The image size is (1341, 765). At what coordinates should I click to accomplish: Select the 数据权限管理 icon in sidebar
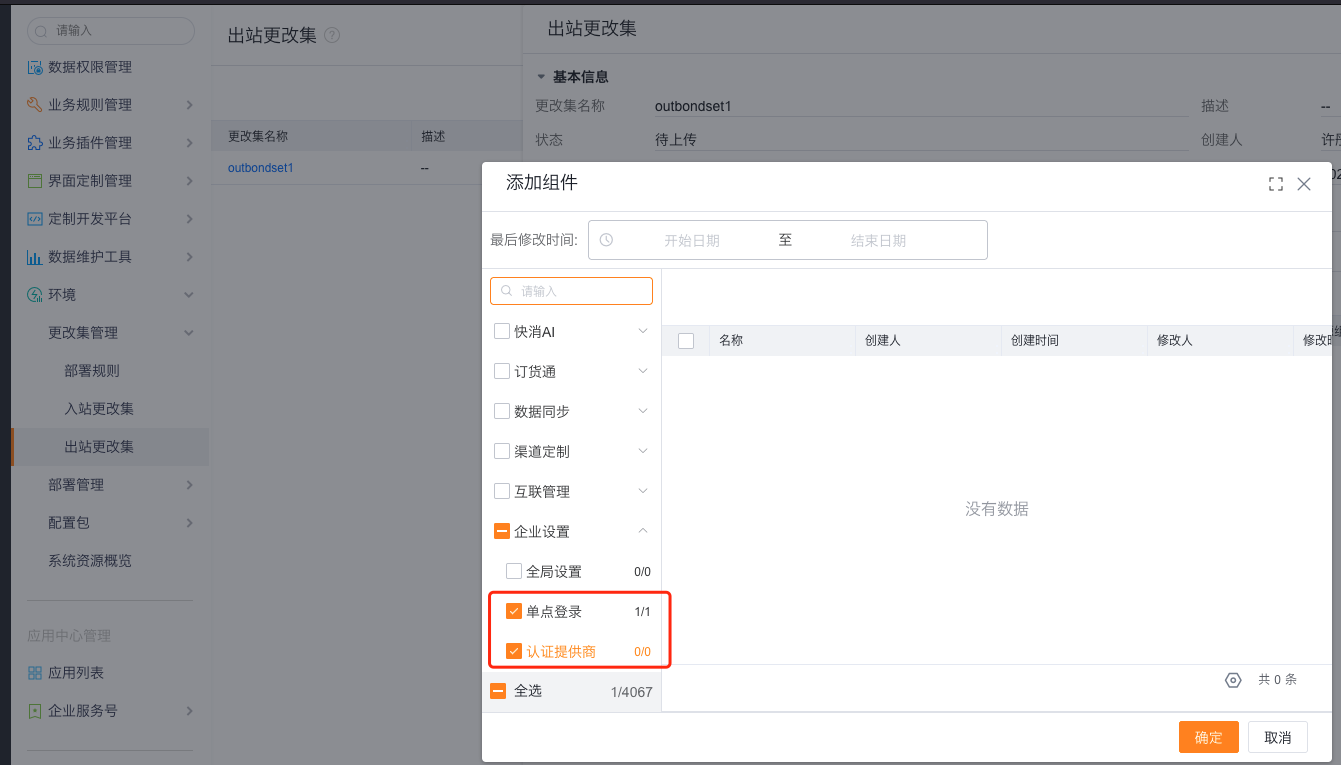tap(35, 66)
